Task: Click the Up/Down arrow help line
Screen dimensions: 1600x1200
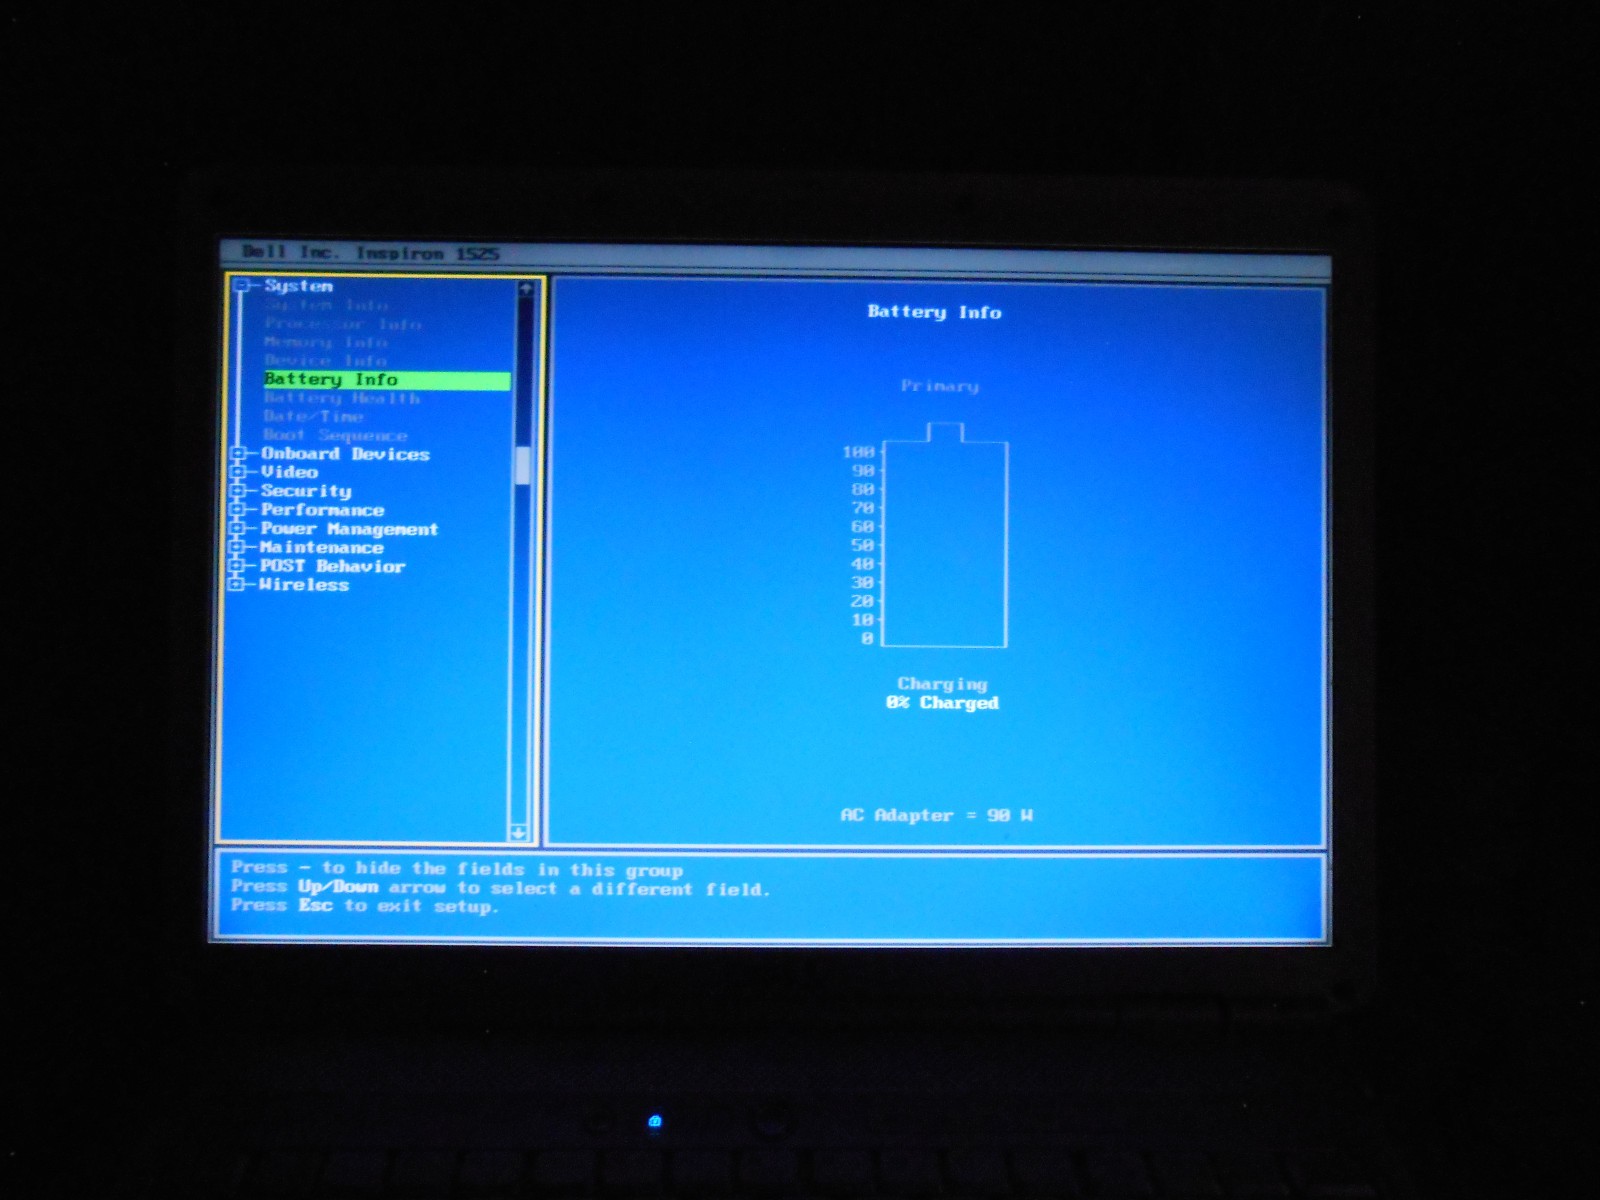Action: click(x=500, y=888)
